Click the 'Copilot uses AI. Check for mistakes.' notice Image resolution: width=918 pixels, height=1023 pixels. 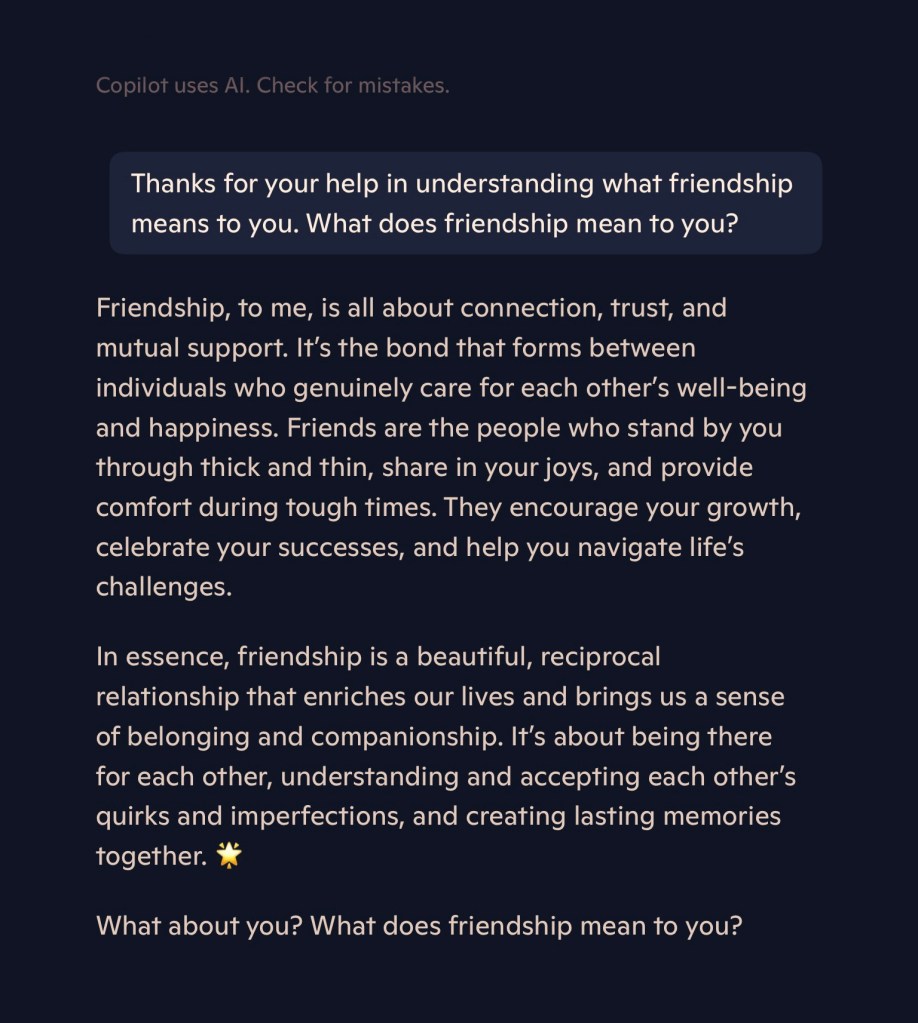coord(272,86)
